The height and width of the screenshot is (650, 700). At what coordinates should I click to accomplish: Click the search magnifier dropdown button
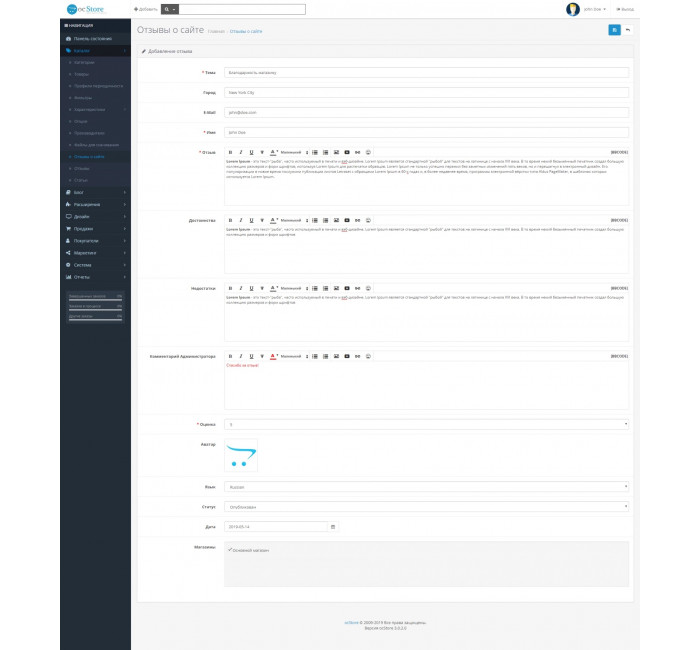[x=170, y=9]
